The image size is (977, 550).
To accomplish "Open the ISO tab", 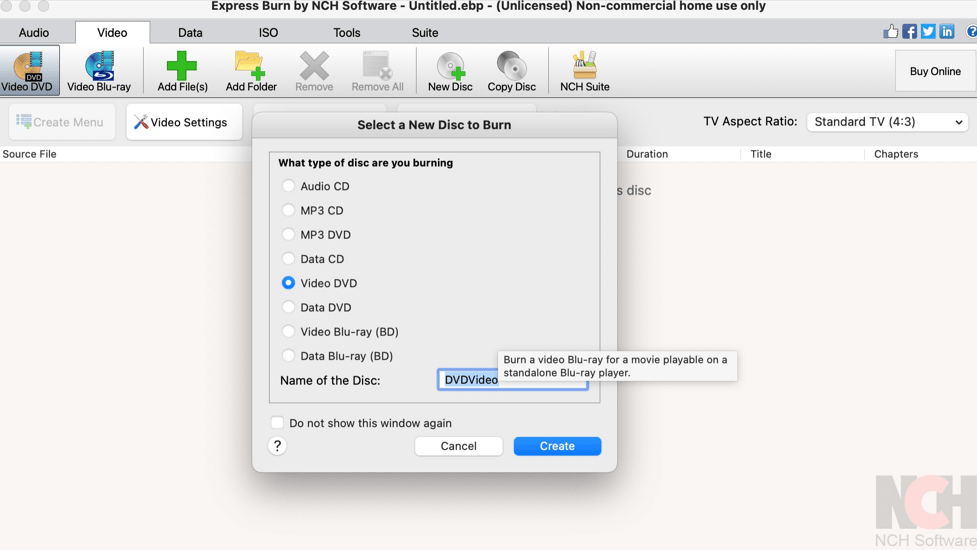I will point(268,33).
